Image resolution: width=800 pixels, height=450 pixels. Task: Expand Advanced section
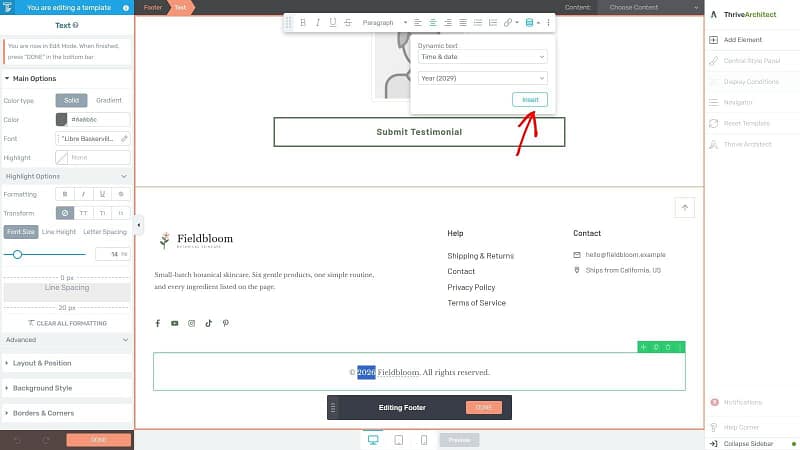(x=66, y=340)
